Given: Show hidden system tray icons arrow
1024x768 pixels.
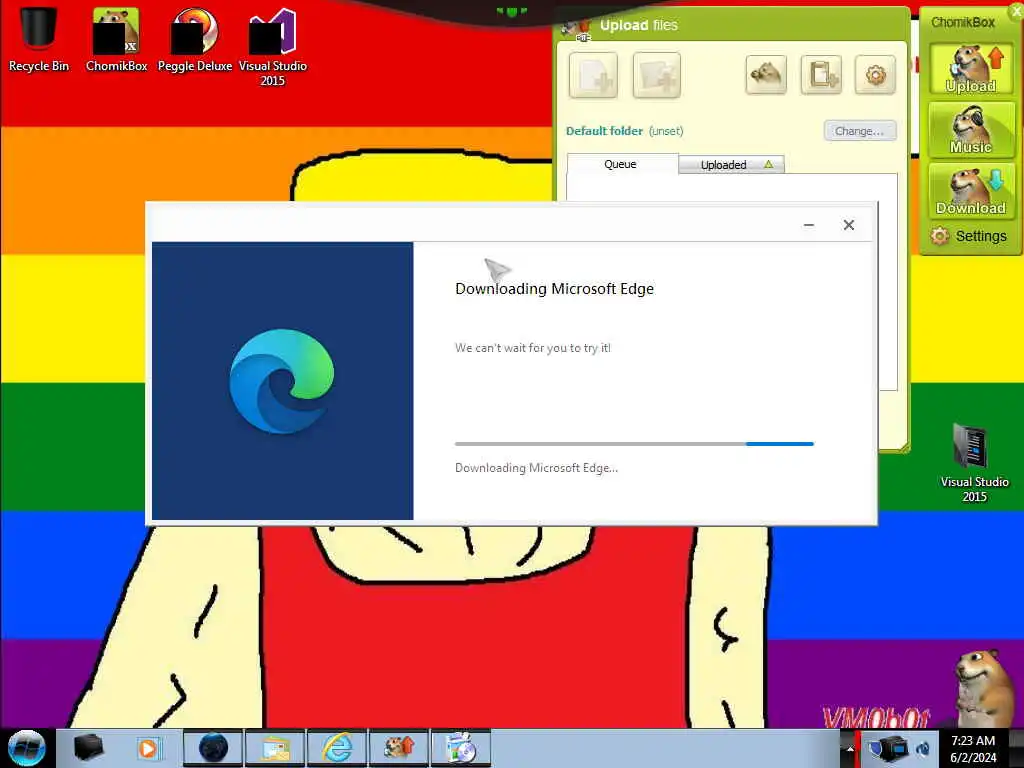Looking at the screenshot, I should 850,748.
